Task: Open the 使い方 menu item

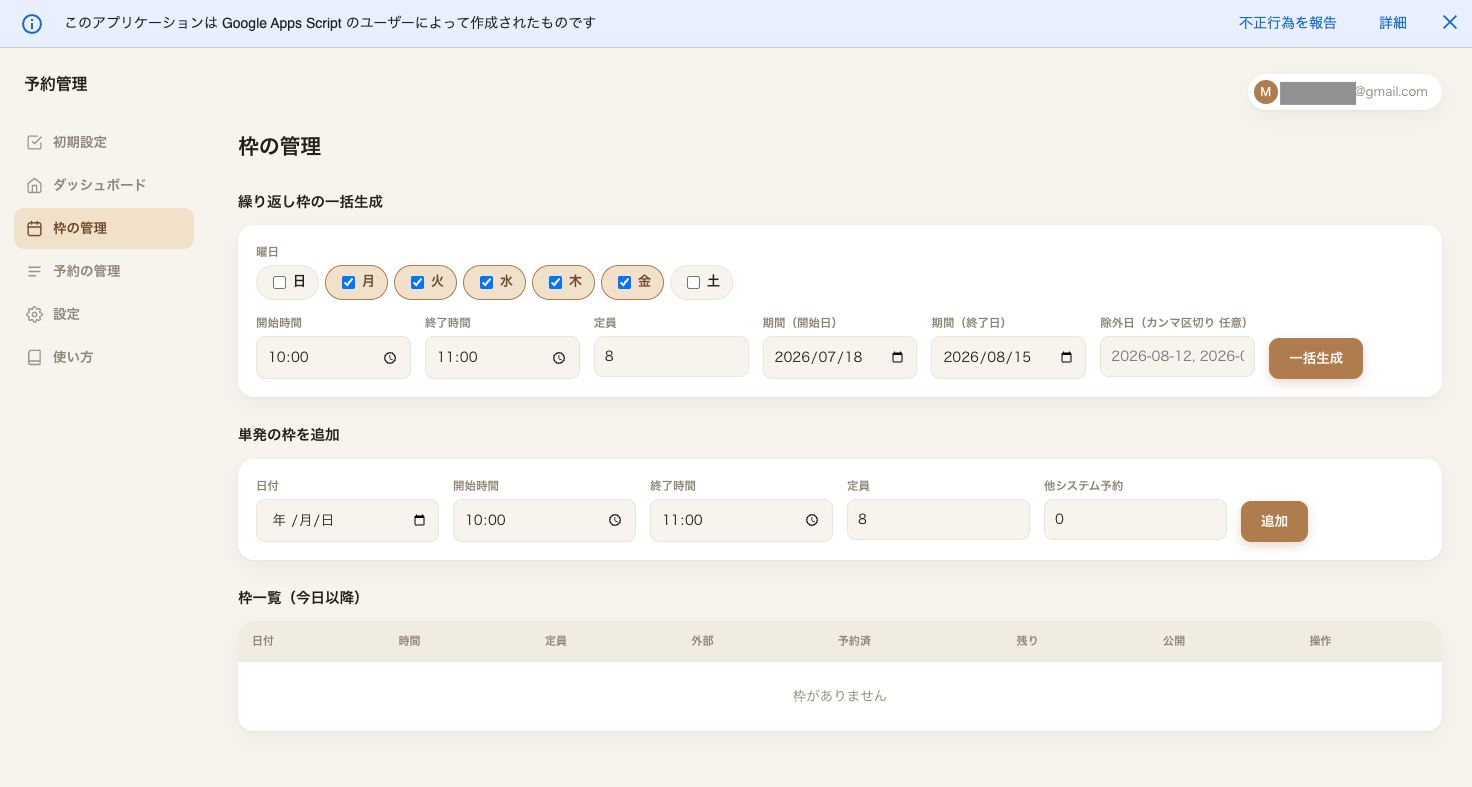Action: coord(104,357)
